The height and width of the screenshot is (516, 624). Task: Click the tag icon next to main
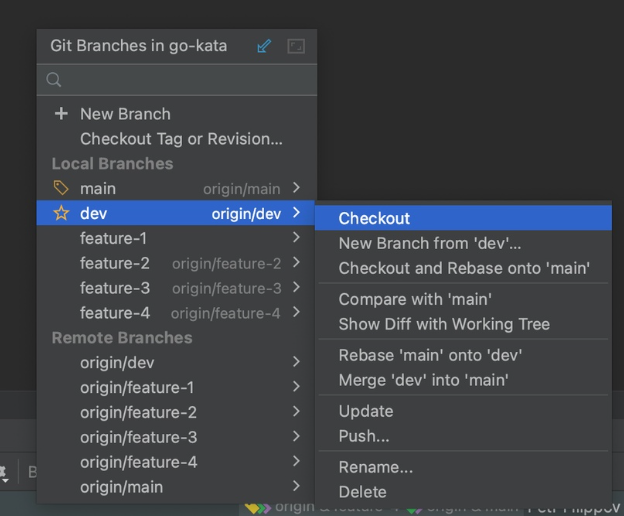[61, 188]
